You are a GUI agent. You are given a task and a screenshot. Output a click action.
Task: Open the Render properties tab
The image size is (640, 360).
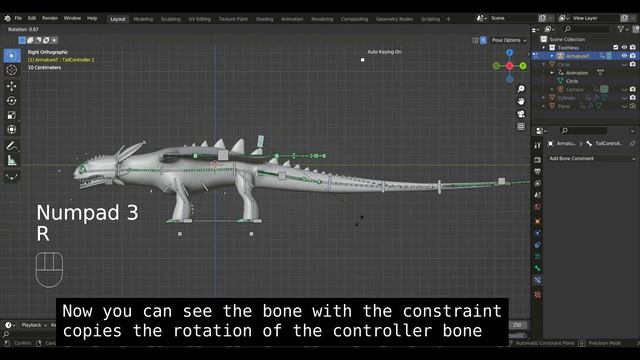point(538,160)
